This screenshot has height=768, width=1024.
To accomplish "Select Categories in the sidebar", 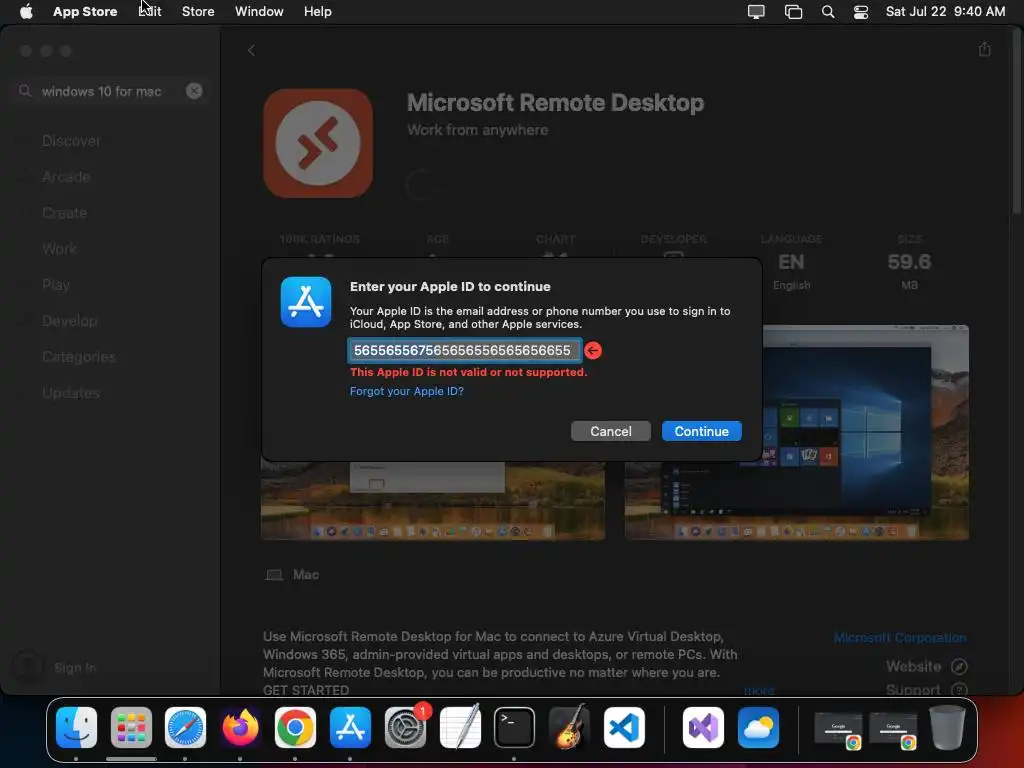I will (x=78, y=357).
